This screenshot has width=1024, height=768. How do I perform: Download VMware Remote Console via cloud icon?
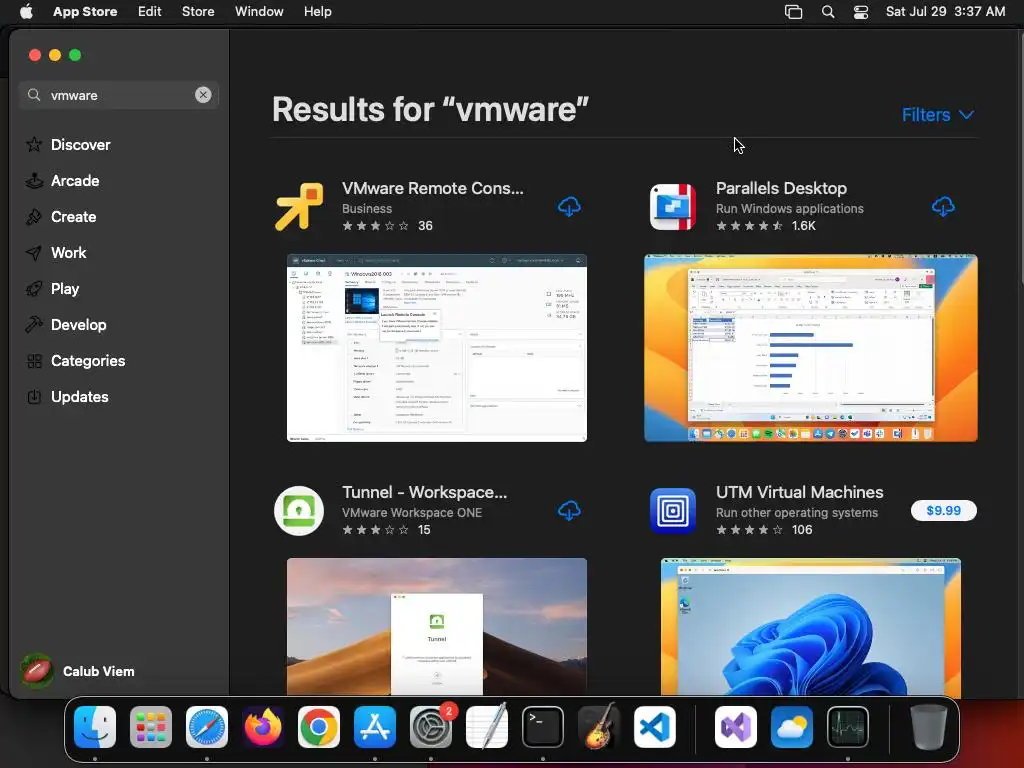569,207
